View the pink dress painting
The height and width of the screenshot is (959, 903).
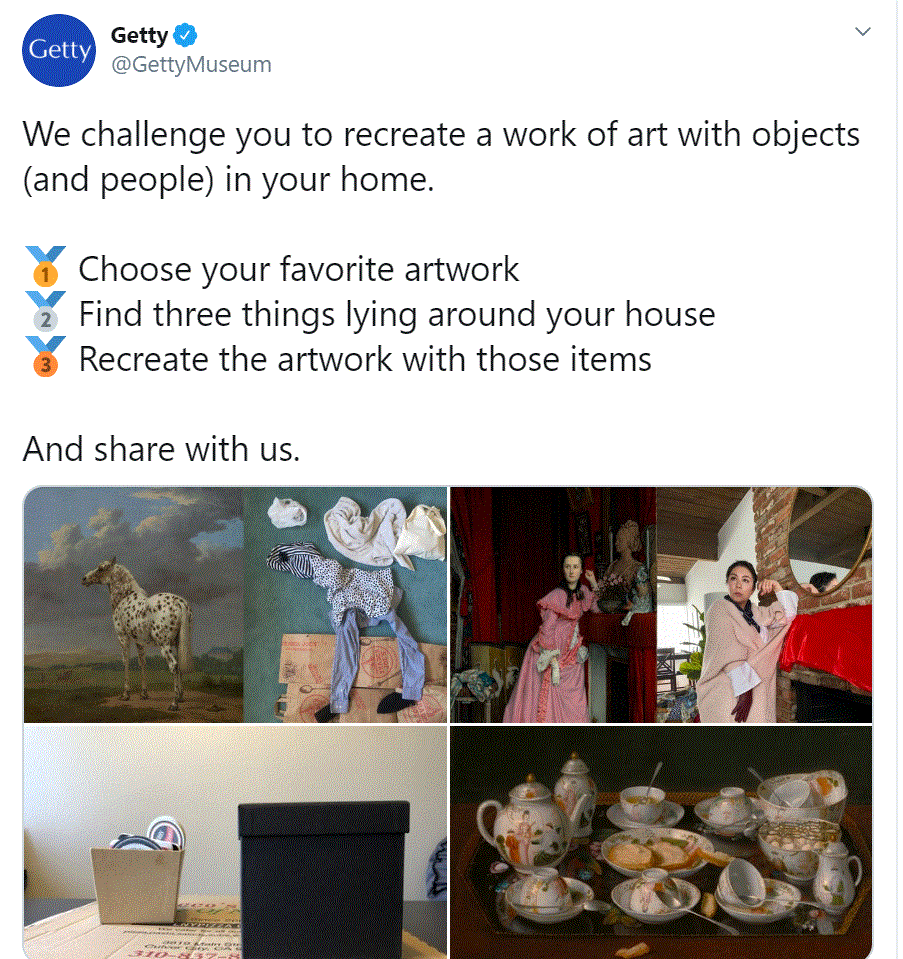point(553,604)
